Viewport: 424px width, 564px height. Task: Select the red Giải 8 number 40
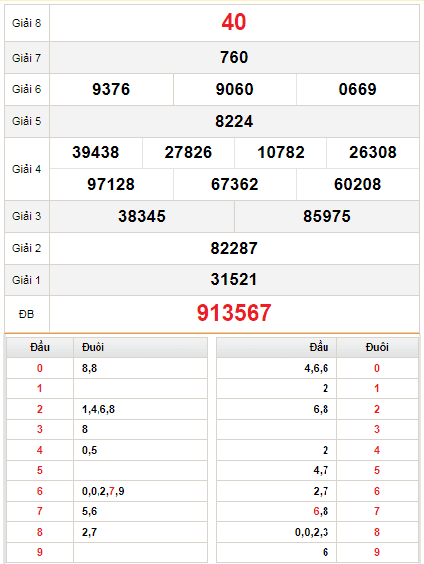click(234, 22)
